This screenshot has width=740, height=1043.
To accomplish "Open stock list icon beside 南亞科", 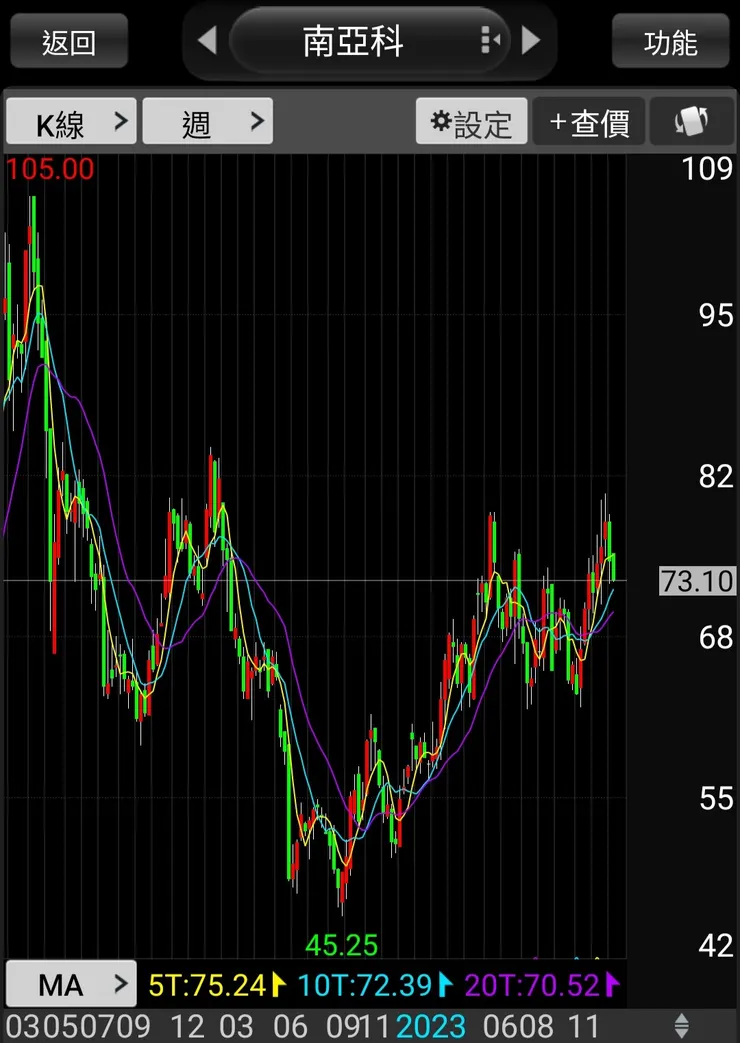I will tap(490, 41).
